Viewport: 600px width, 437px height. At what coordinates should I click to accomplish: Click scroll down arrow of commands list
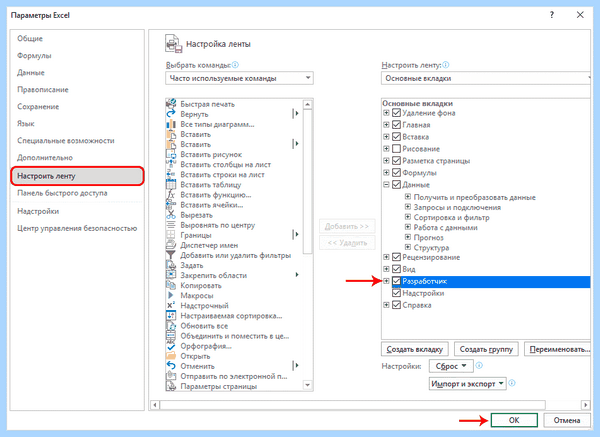click(308, 385)
